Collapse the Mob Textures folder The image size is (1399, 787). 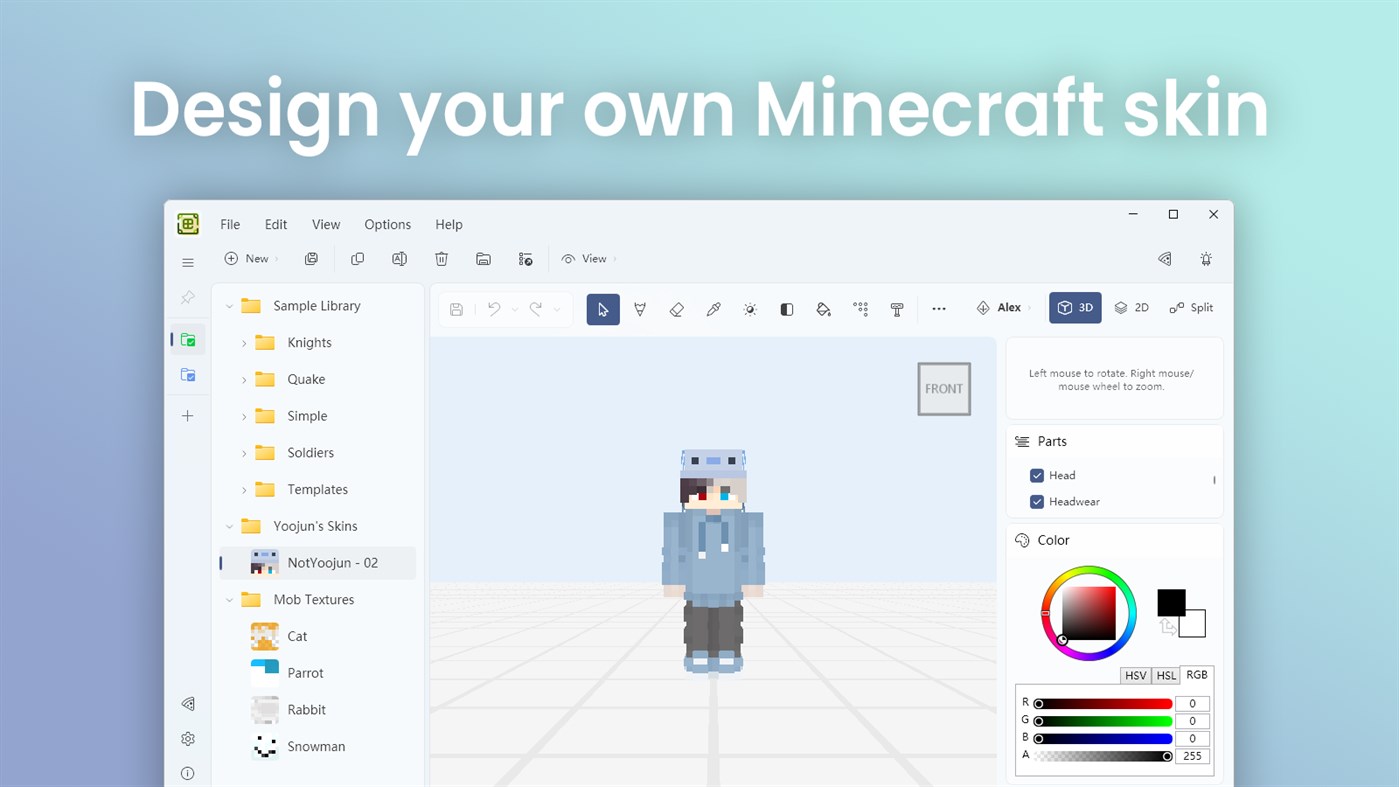(229, 600)
